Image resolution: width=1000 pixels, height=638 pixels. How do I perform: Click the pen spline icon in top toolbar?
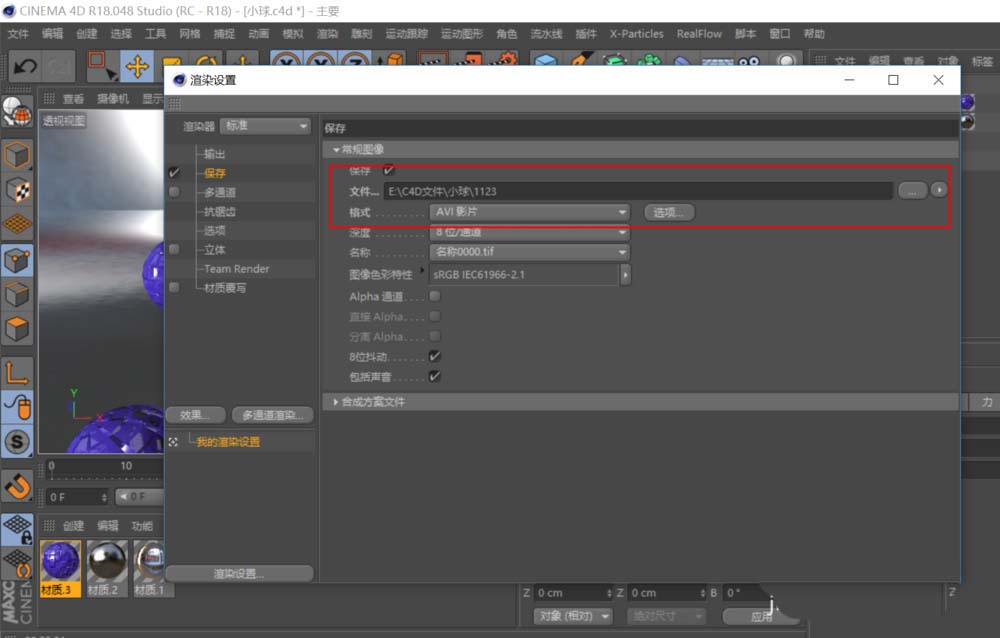coord(580,61)
